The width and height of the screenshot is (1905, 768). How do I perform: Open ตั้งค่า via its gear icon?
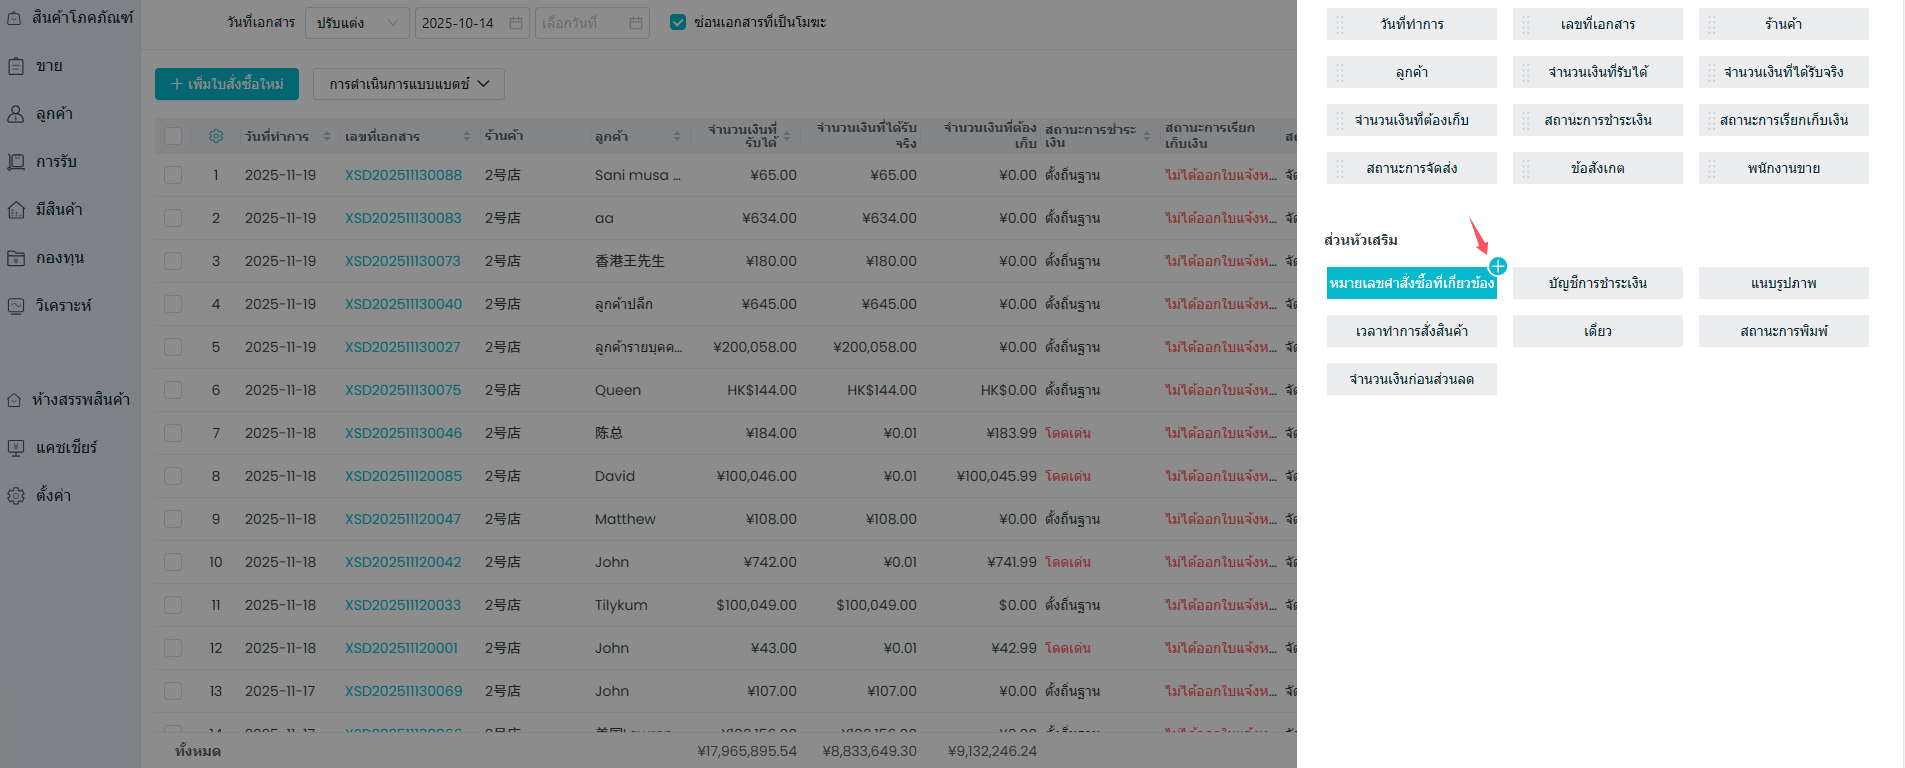click(16, 496)
